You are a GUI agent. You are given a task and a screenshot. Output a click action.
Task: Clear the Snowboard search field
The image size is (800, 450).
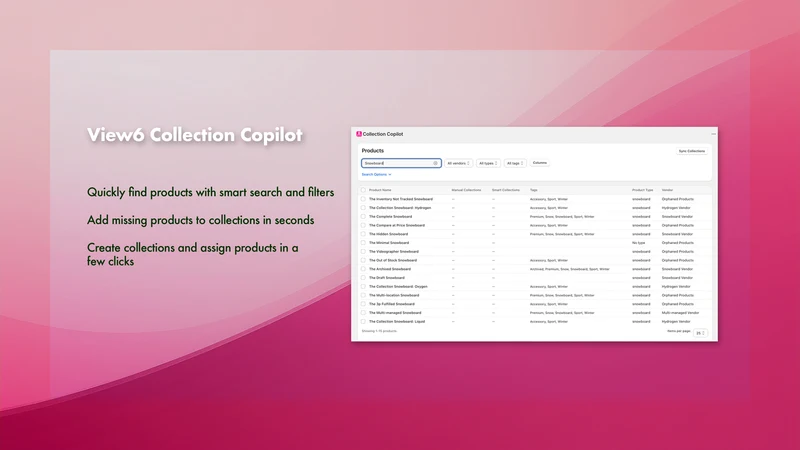coord(435,163)
